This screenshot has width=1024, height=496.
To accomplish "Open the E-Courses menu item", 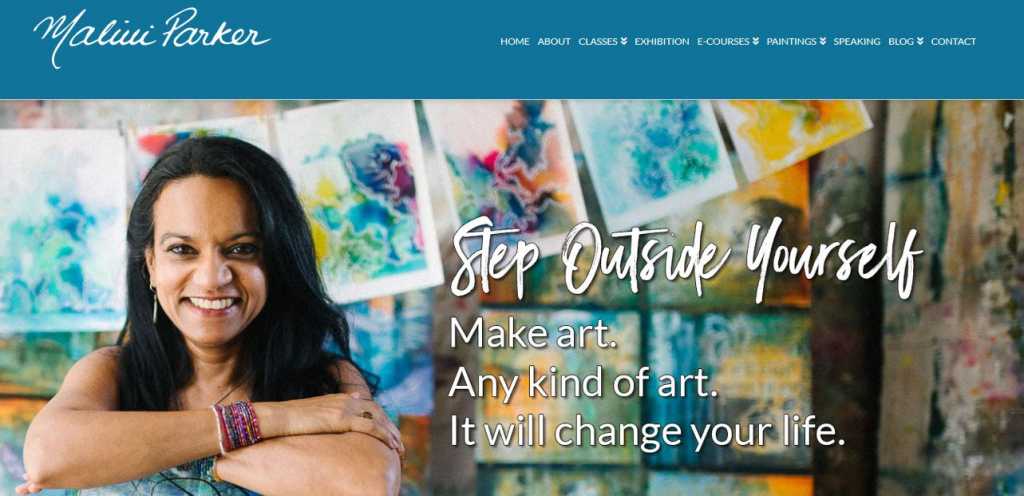I will [723, 41].
